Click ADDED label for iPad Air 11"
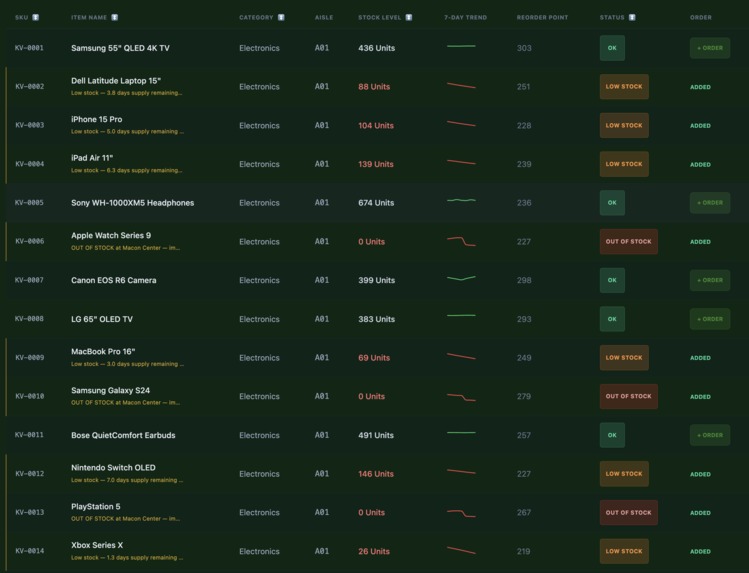749x573 pixels. (x=700, y=164)
